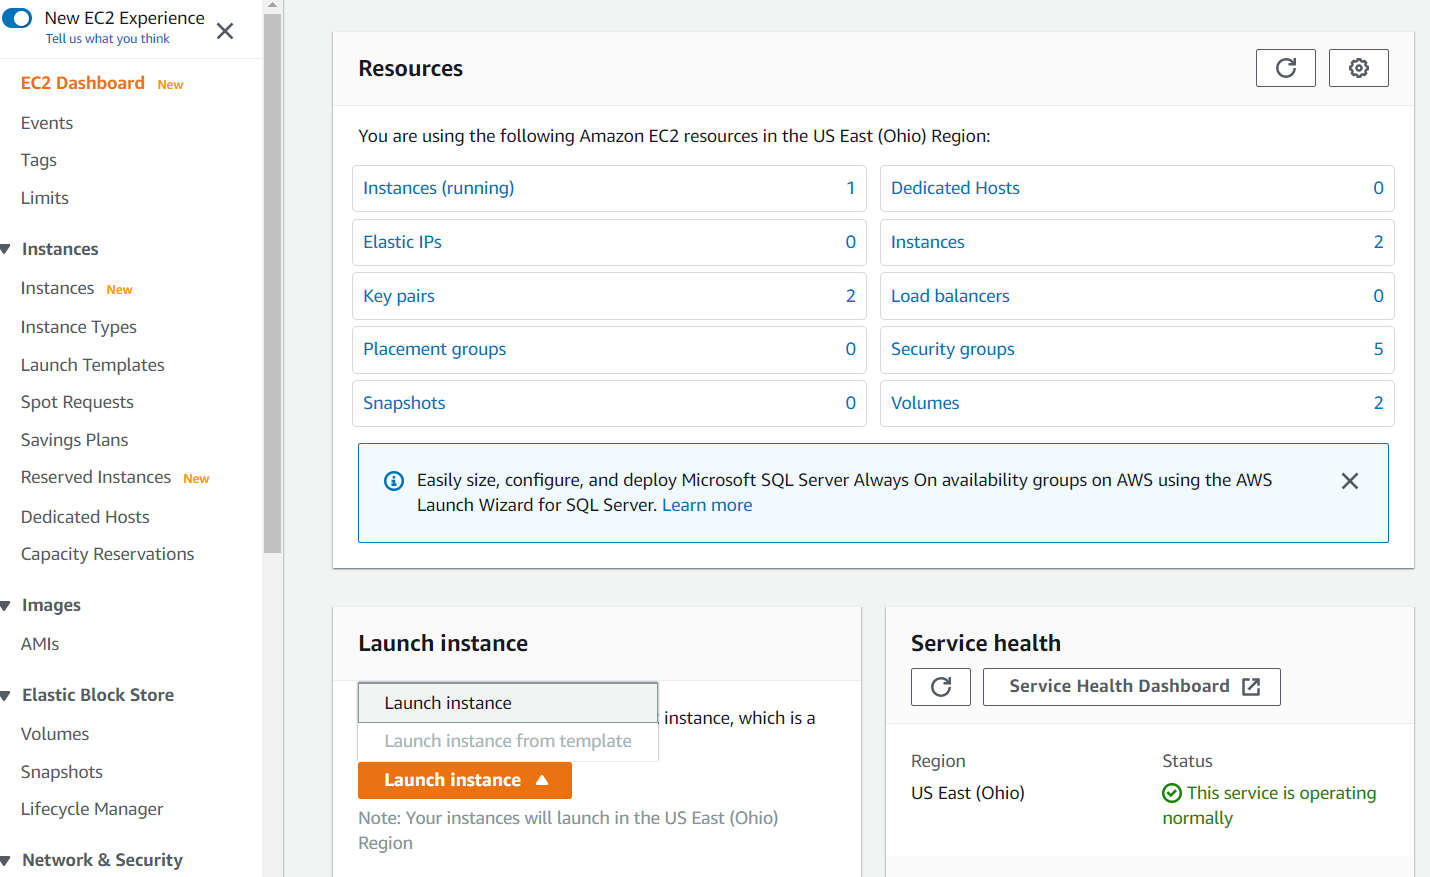Open the Key pairs resource card
Screen dimensions: 1430x877
(609, 296)
